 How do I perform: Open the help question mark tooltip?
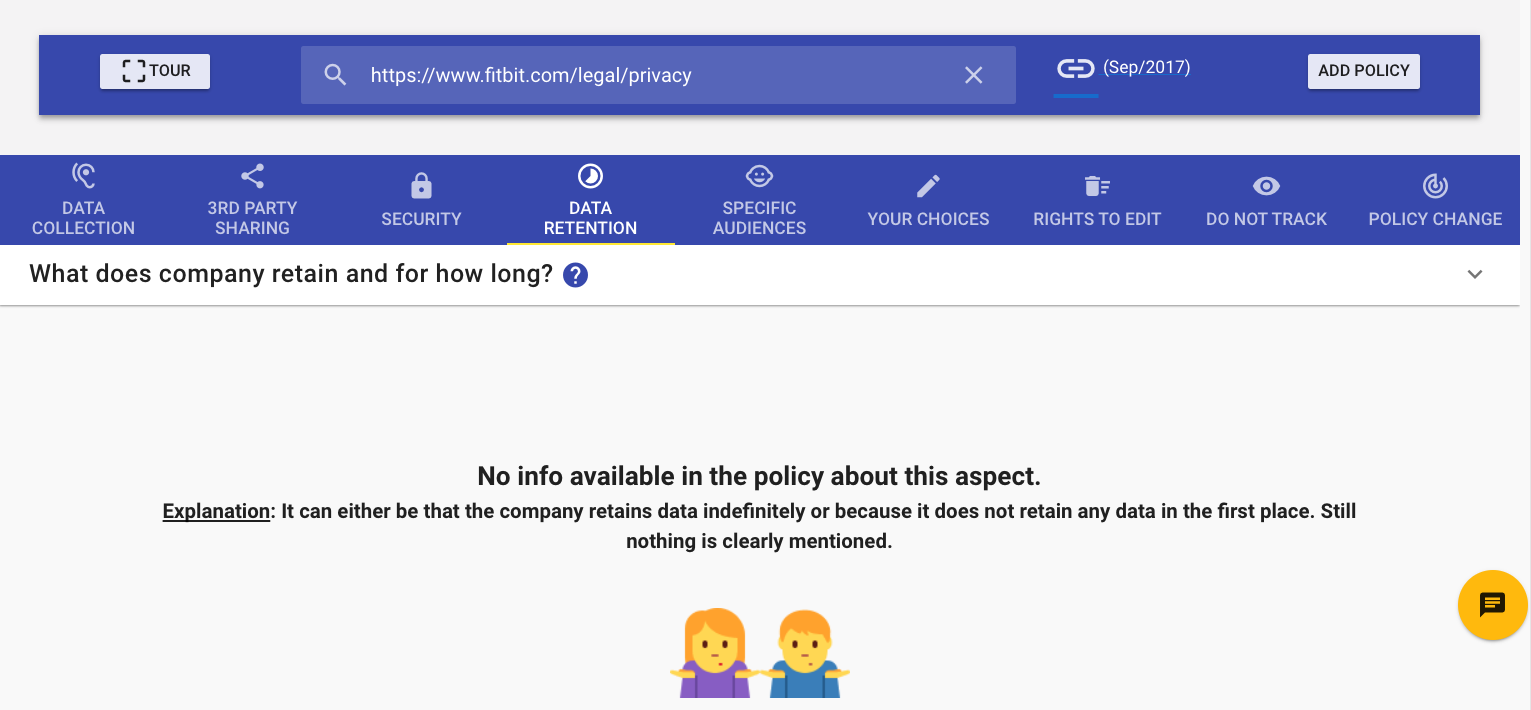click(575, 275)
